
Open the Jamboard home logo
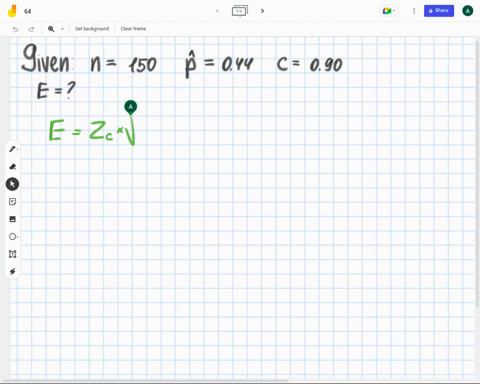click(12, 11)
